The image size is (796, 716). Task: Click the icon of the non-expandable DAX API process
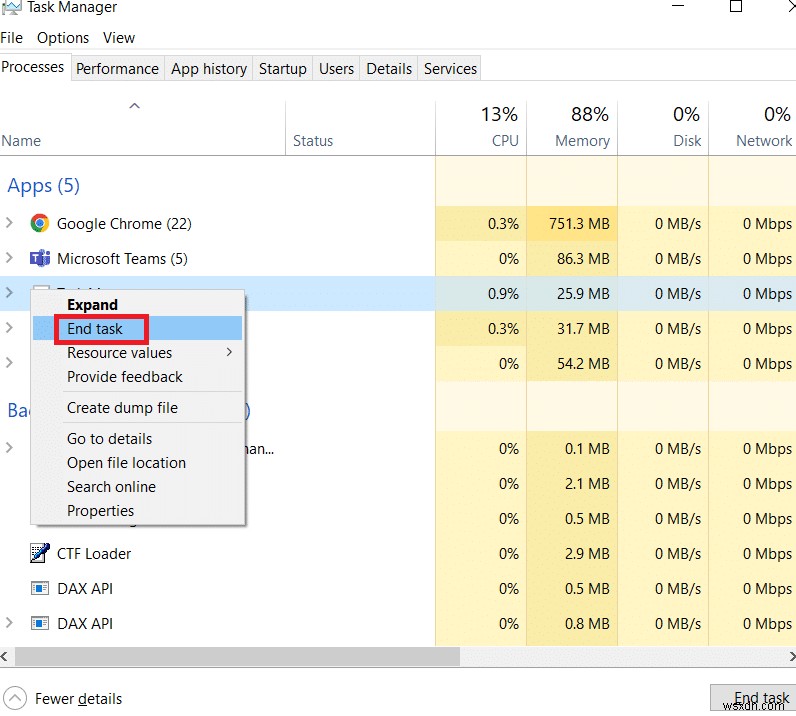click(x=40, y=589)
